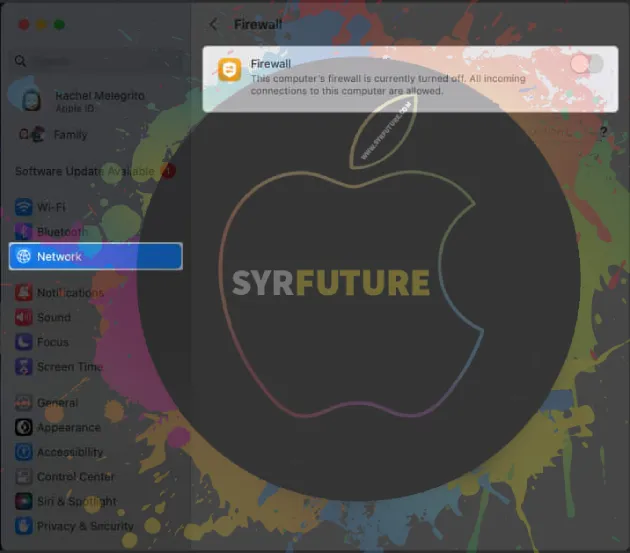Open Focus settings label
Viewport: 630px width, 553px height.
[53, 342]
